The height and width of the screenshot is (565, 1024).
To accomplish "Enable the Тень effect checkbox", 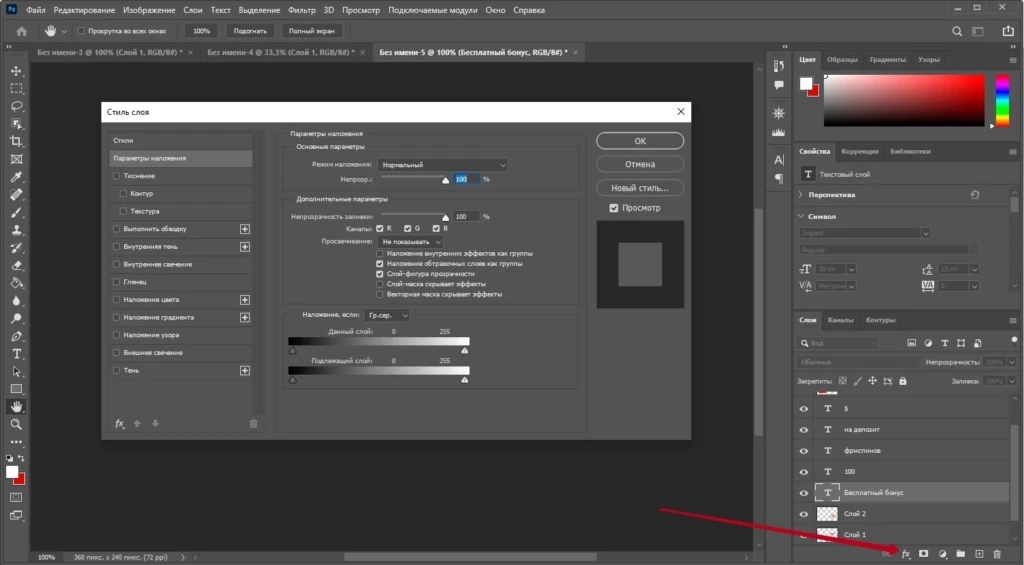I will pos(117,370).
